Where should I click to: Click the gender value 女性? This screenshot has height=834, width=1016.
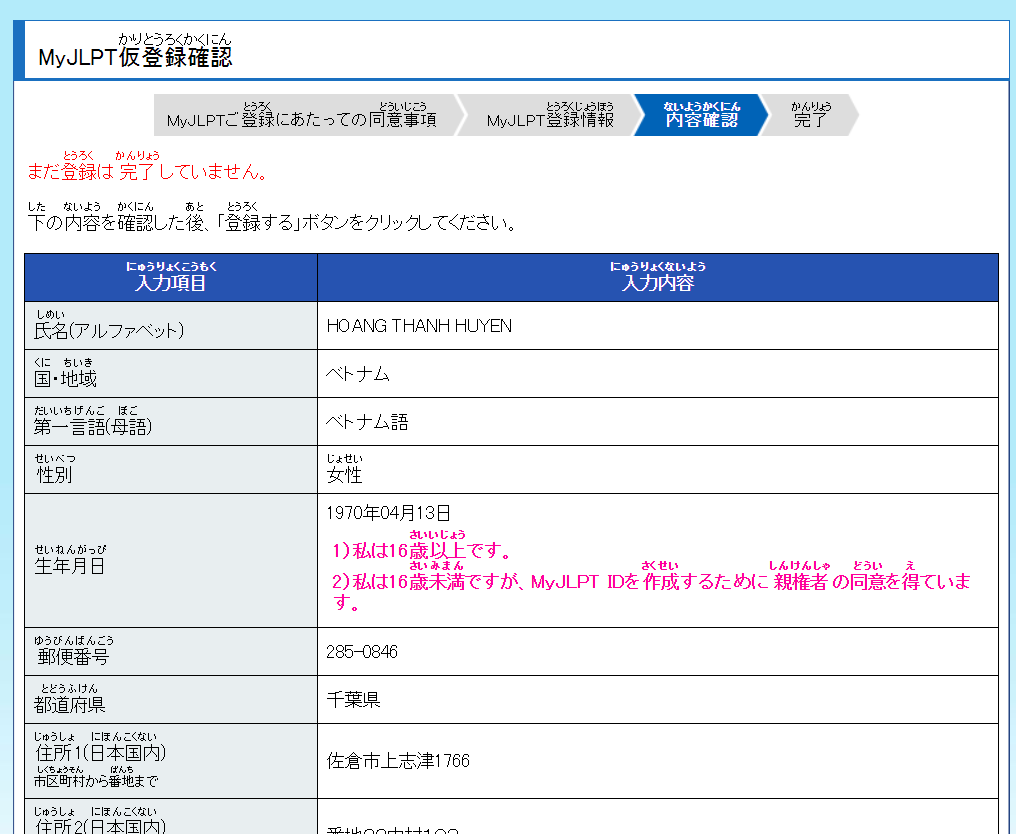click(344, 474)
